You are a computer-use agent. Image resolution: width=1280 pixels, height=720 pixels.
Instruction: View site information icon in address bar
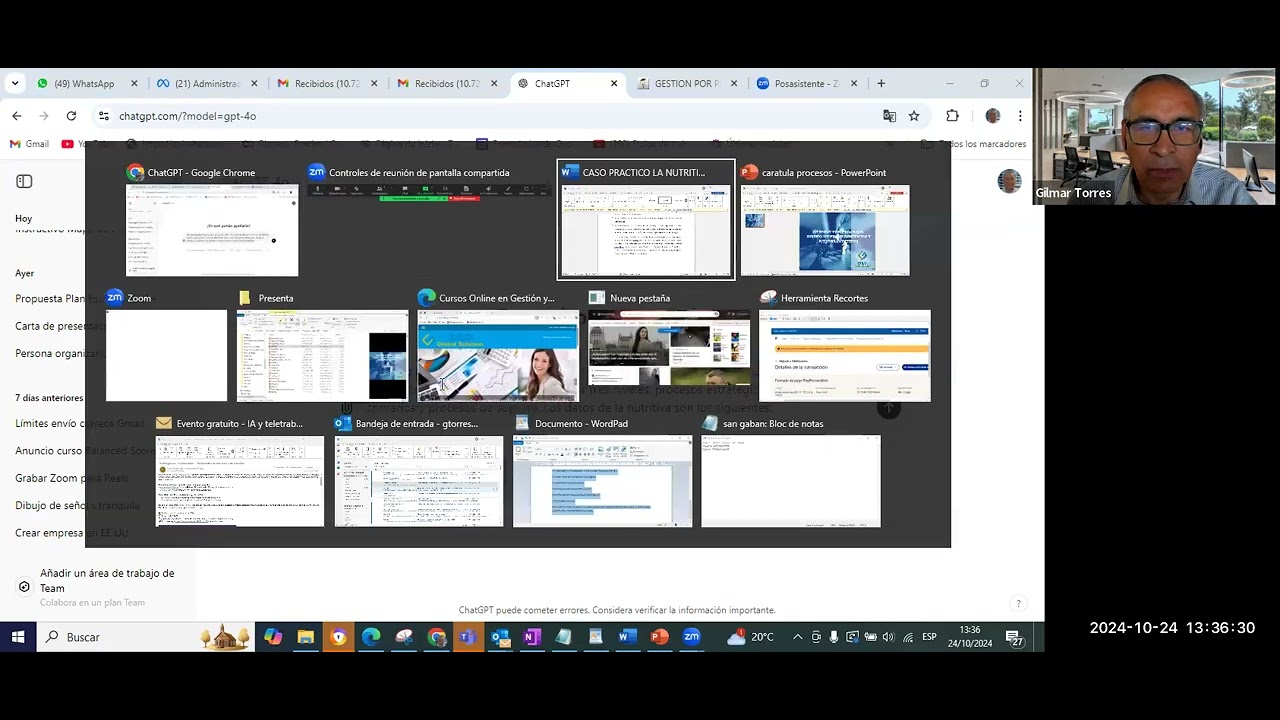(x=104, y=116)
